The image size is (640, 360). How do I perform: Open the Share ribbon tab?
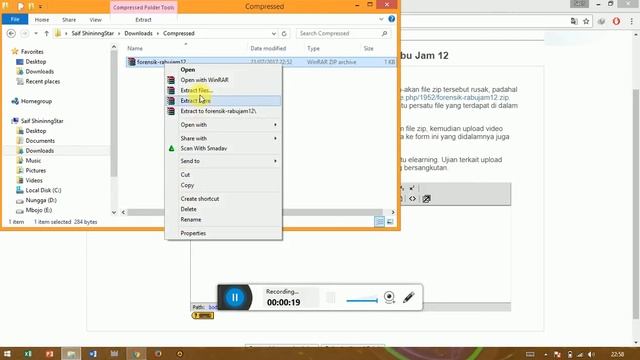[69, 20]
